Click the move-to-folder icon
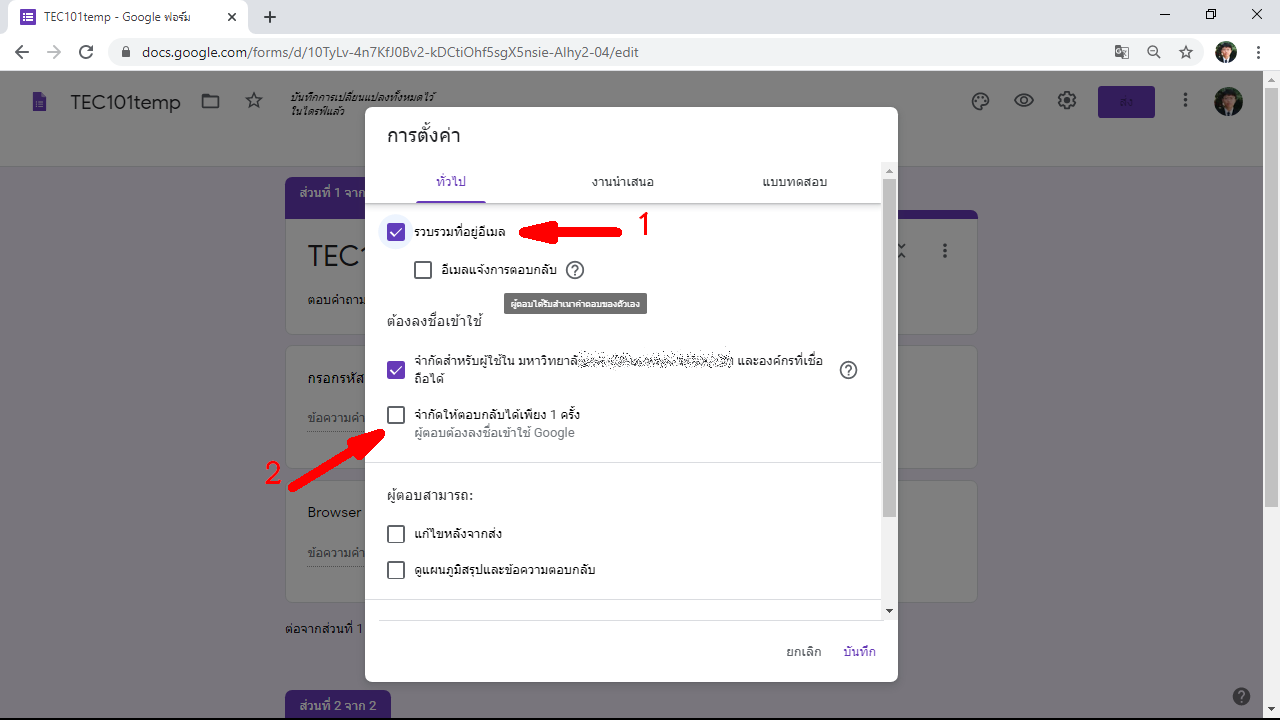This screenshot has width=1280, height=721. pyautogui.click(x=210, y=101)
